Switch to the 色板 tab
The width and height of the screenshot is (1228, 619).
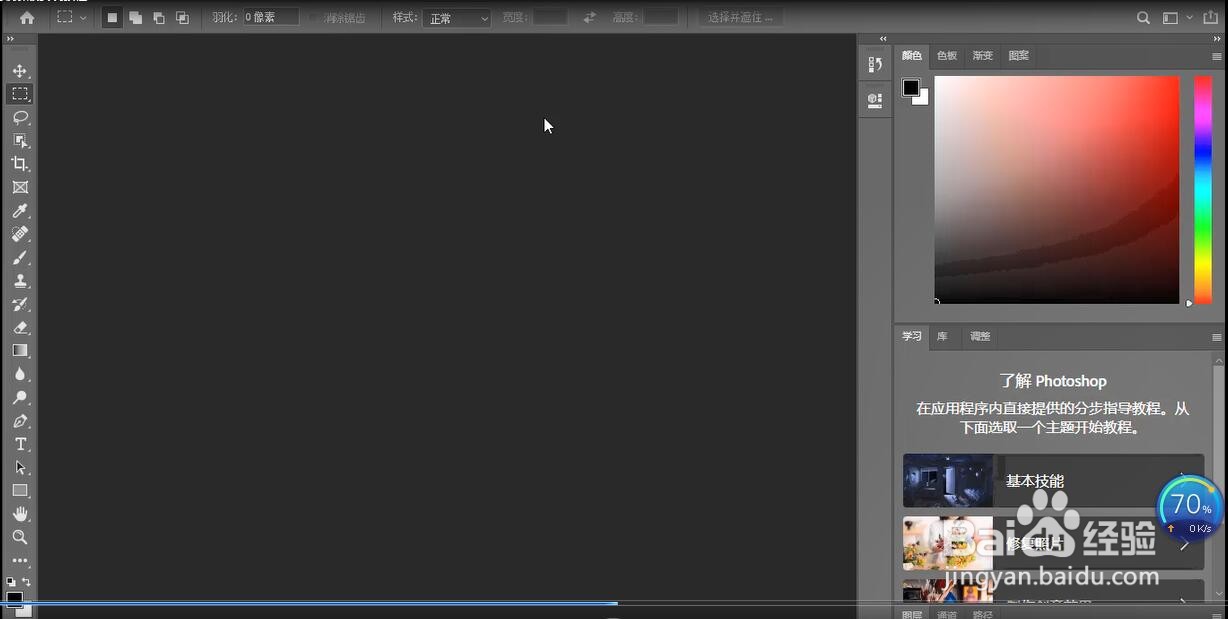point(947,56)
